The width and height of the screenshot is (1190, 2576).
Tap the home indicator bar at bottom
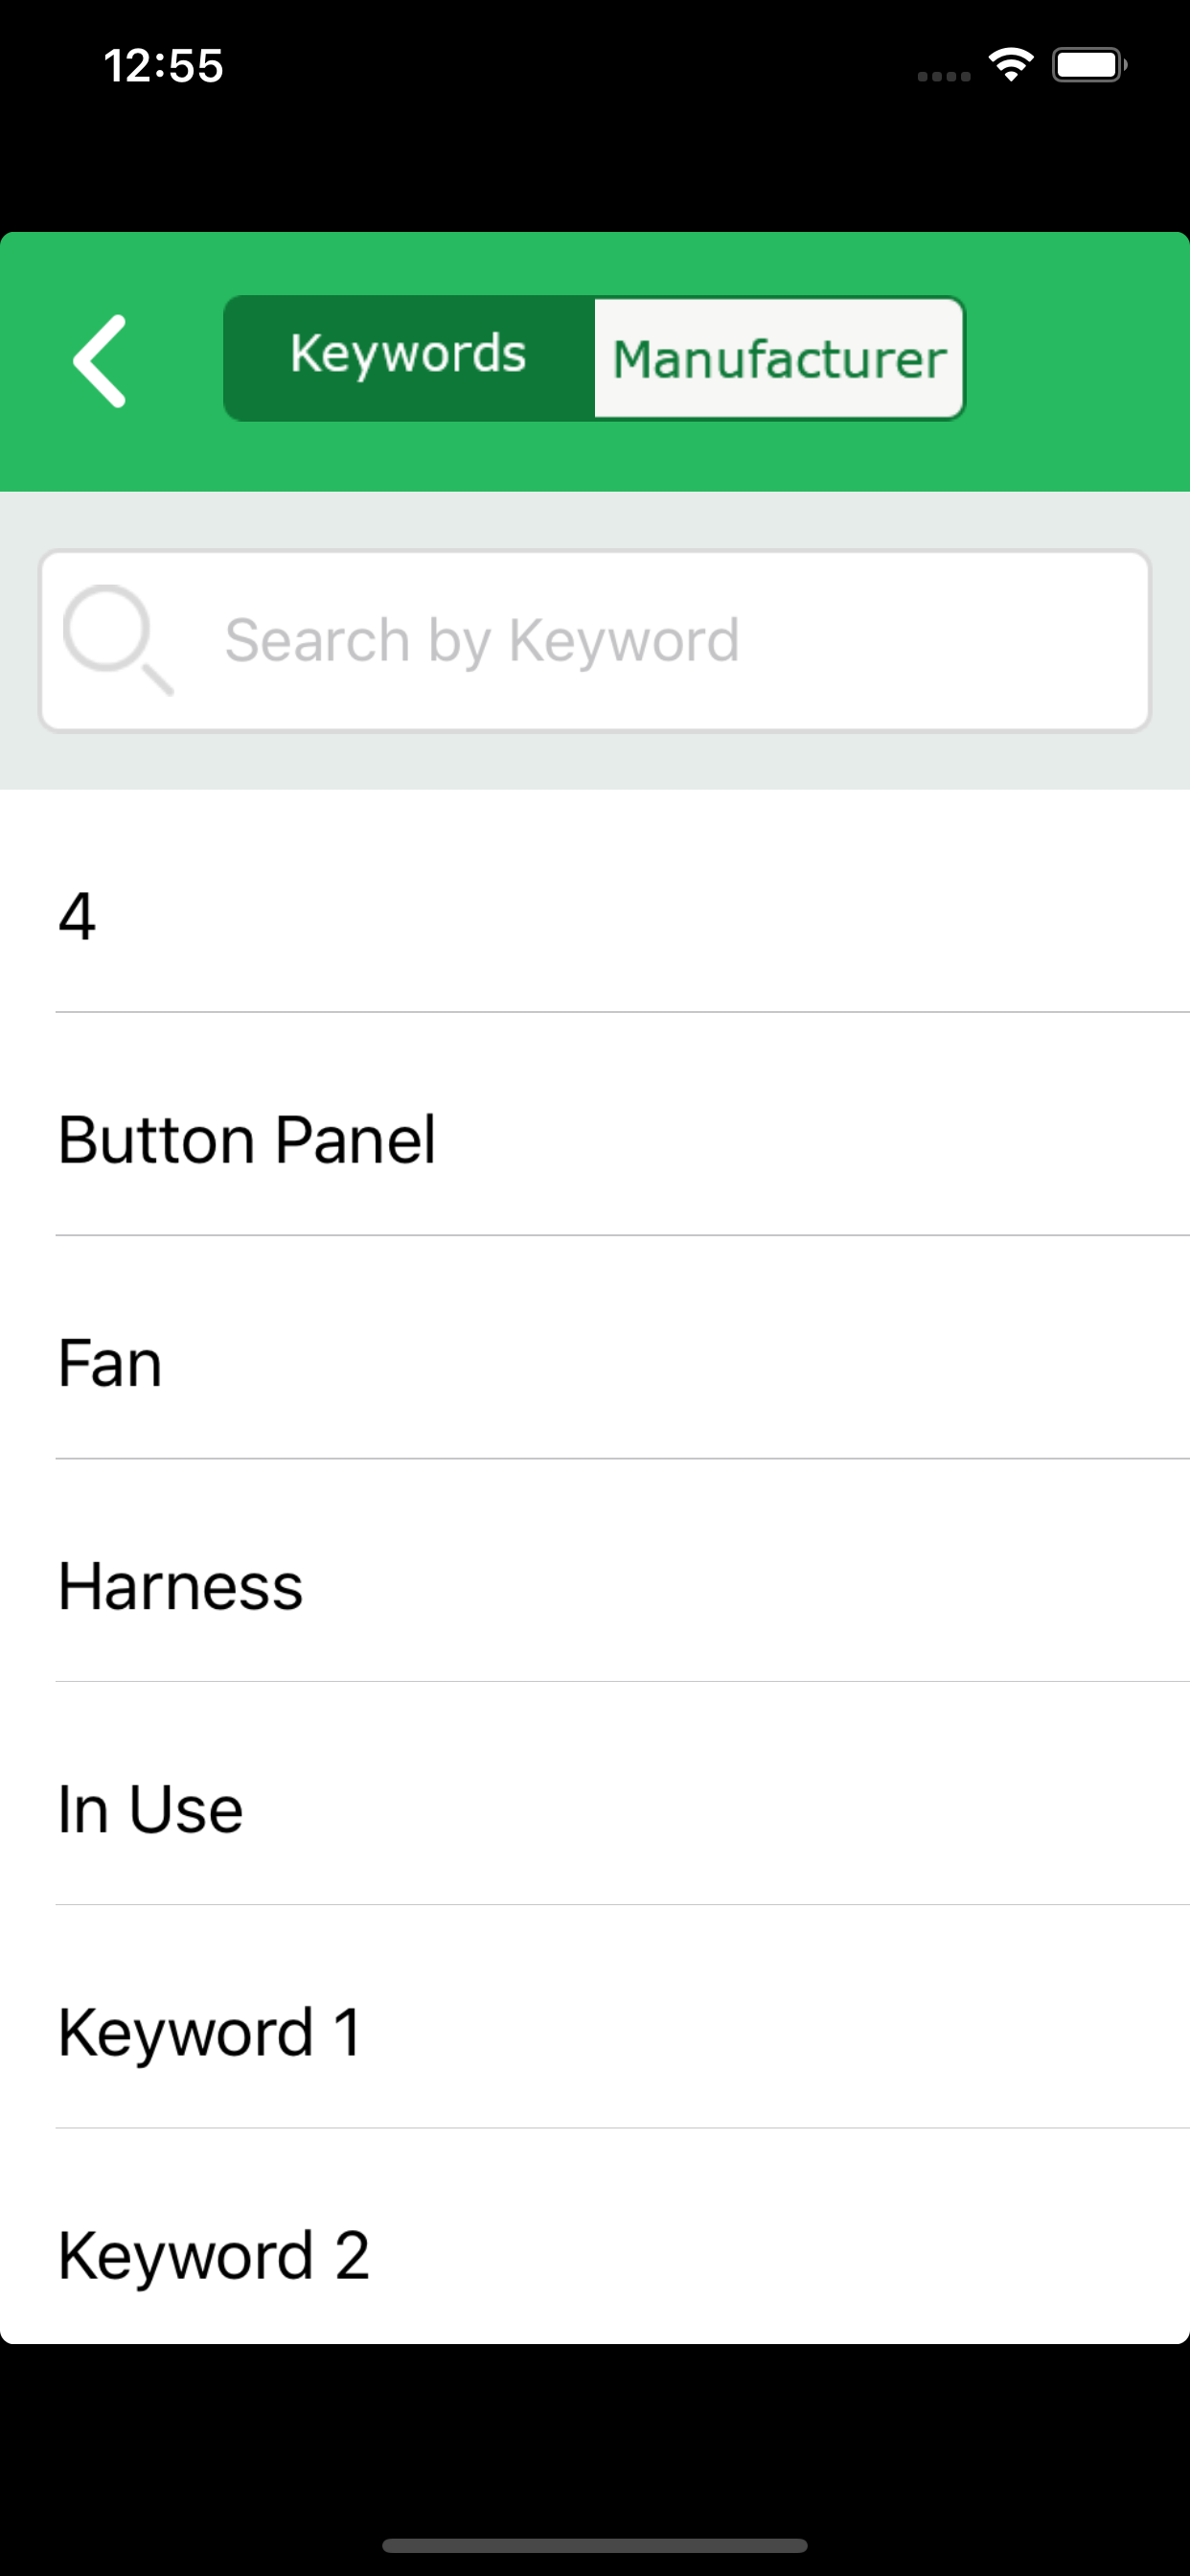click(x=595, y=2545)
